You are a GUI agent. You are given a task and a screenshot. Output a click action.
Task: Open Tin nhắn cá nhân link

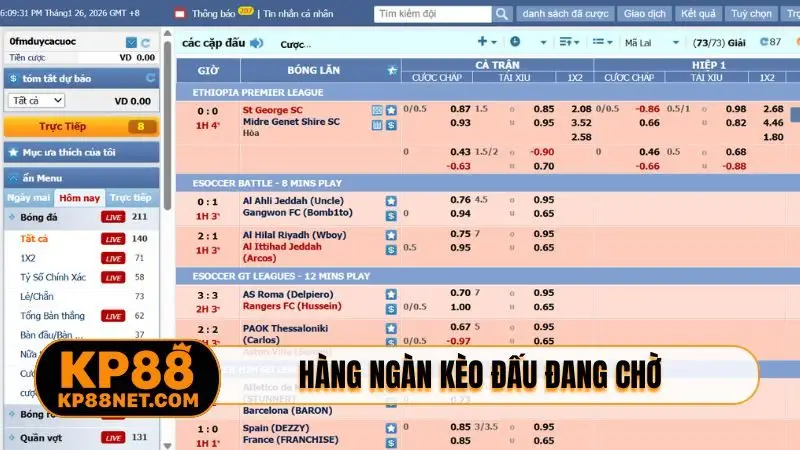coord(298,14)
